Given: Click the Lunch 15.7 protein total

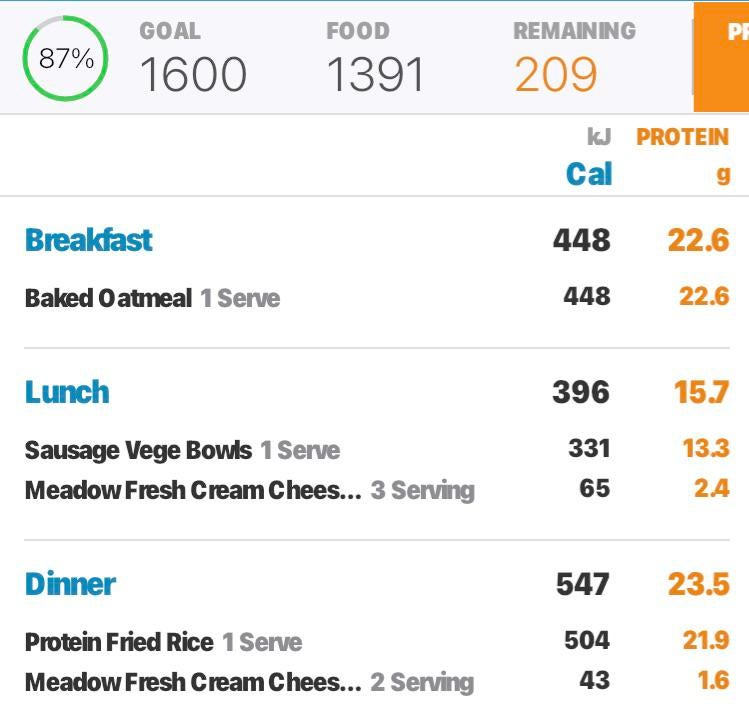Looking at the screenshot, I should (701, 392).
